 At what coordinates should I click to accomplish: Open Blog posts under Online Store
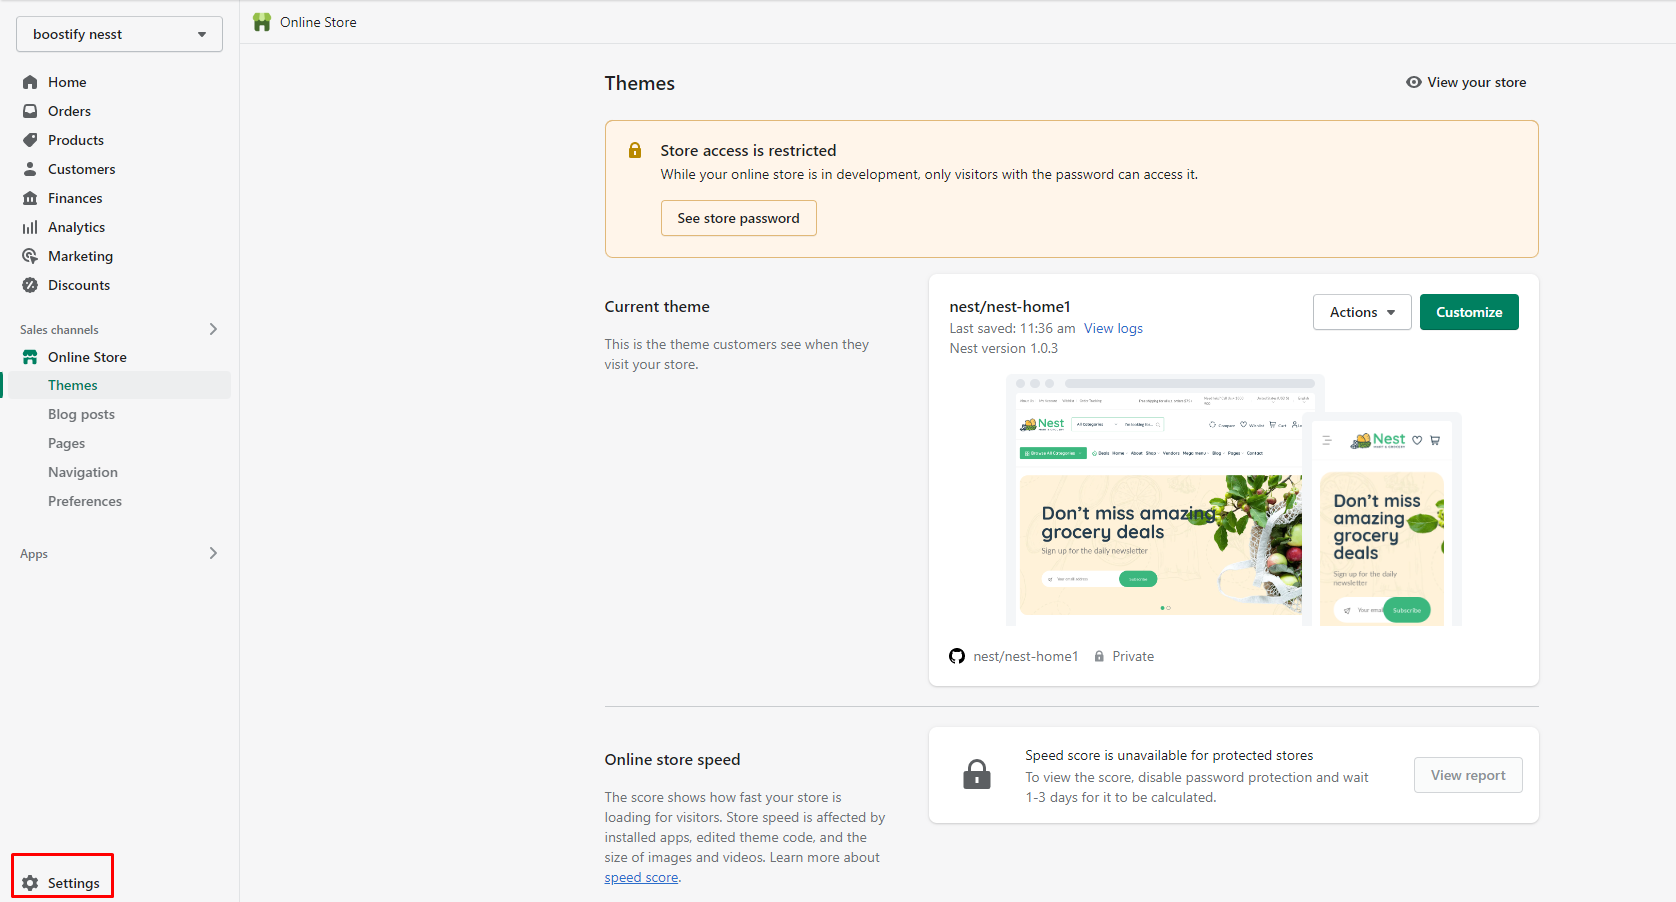(x=81, y=414)
